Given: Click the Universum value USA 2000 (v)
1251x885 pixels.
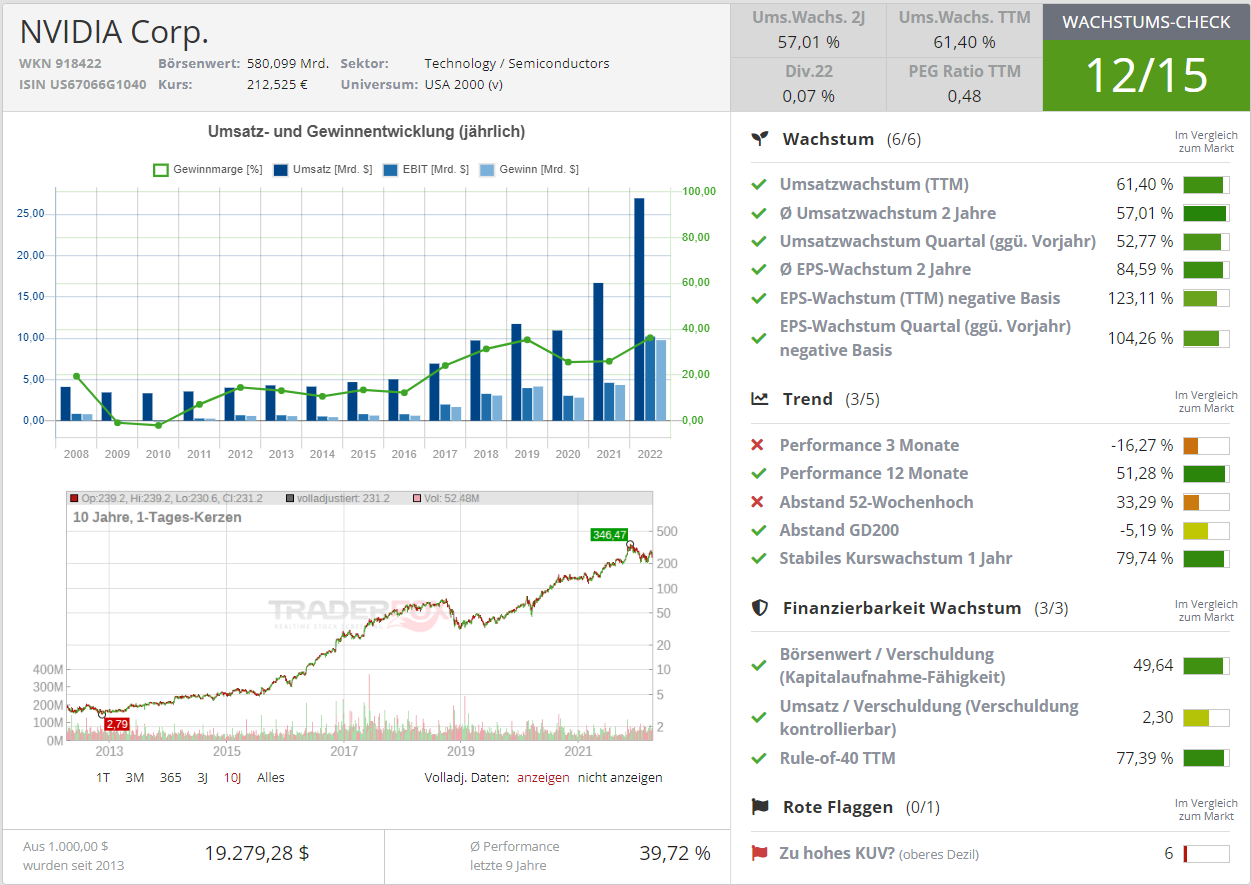Looking at the screenshot, I should (464, 84).
